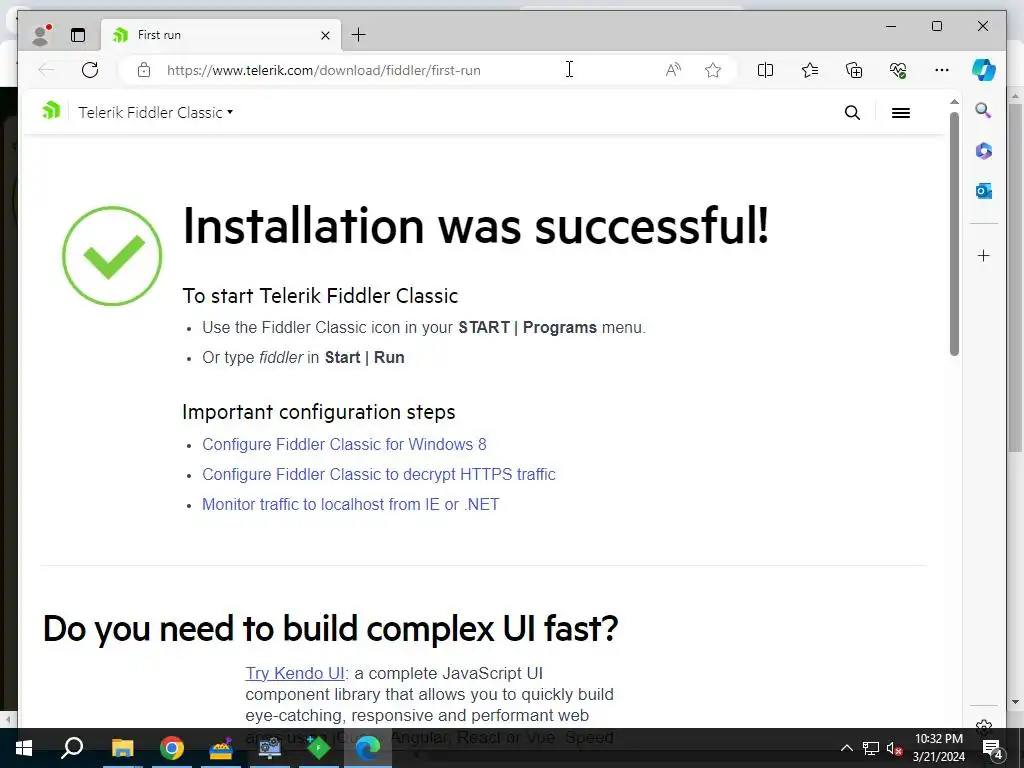Open Outlook sidebar icon

pyautogui.click(x=984, y=191)
